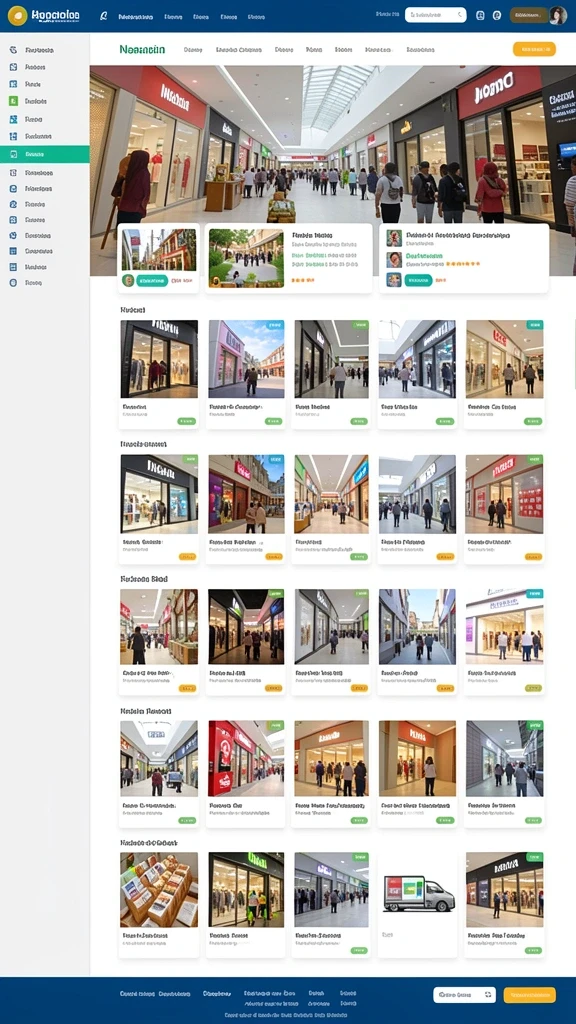Click the orange button in the sub-navigation bar
This screenshot has width=576, height=1024.
coord(534,49)
